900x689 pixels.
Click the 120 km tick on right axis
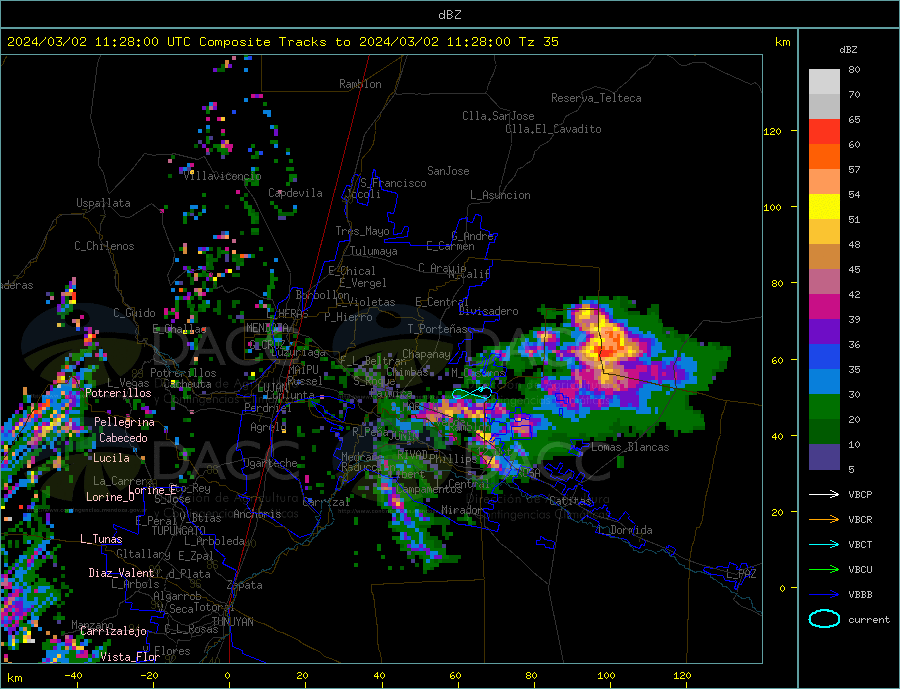[773, 131]
